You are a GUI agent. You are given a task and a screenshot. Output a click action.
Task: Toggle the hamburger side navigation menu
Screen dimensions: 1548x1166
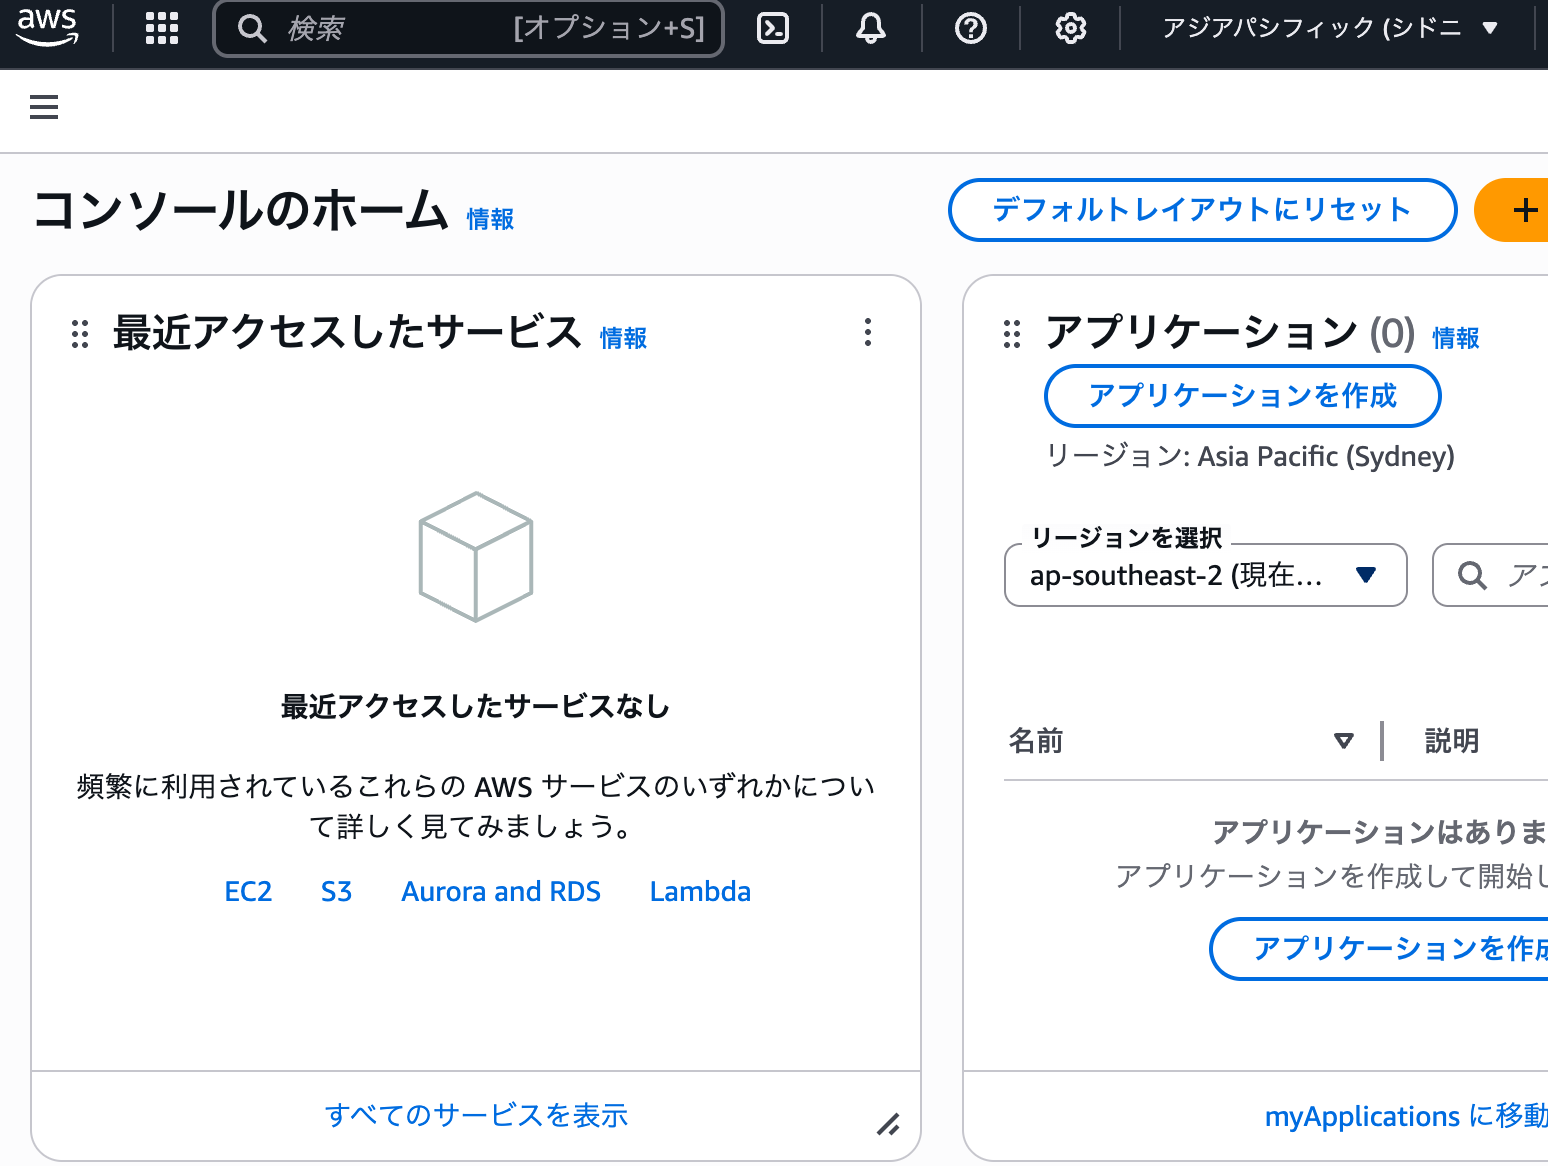tap(44, 107)
